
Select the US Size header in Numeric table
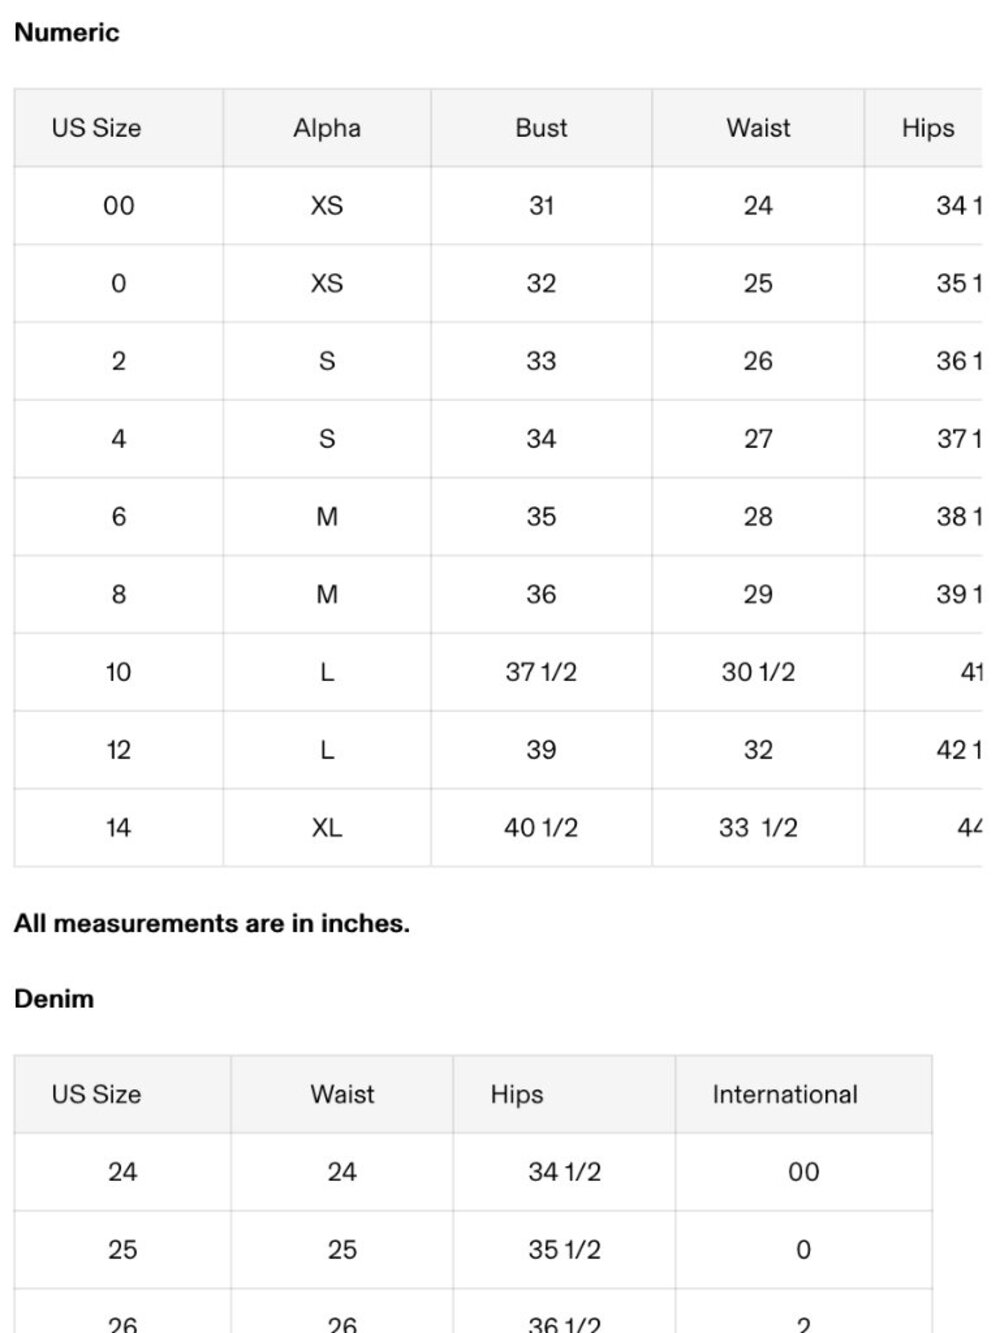tap(96, 128)
